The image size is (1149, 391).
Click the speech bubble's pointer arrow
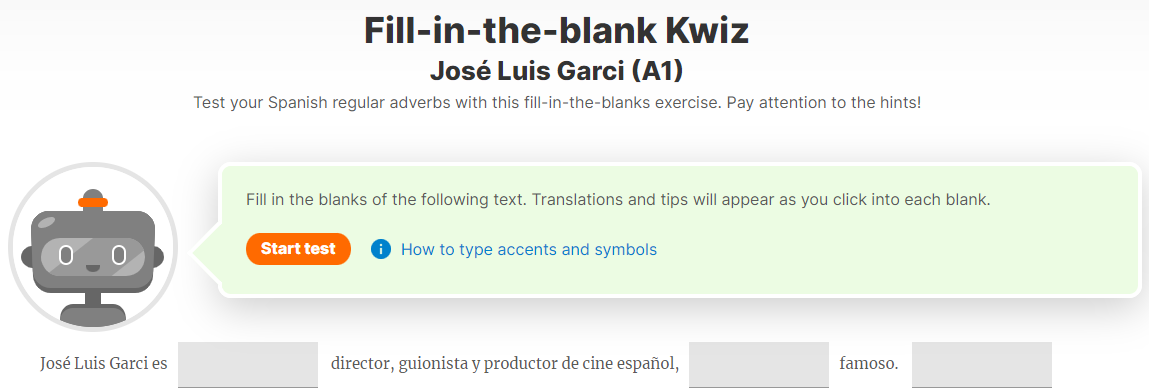pos(206,253)
